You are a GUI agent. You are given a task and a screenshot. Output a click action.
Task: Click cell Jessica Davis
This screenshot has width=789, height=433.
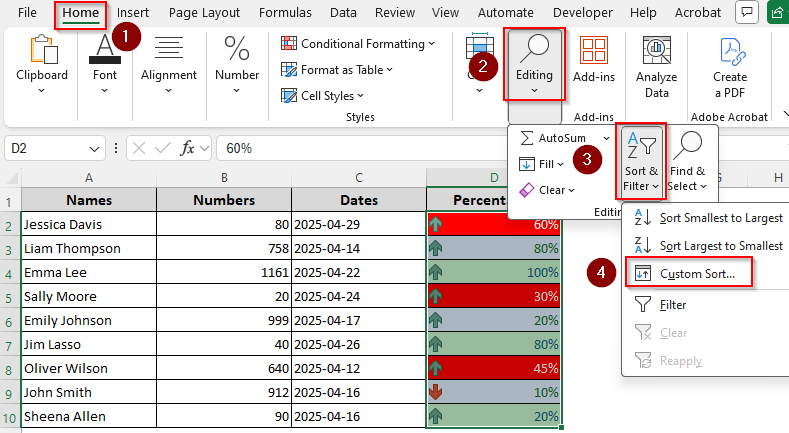coord(89,224)
